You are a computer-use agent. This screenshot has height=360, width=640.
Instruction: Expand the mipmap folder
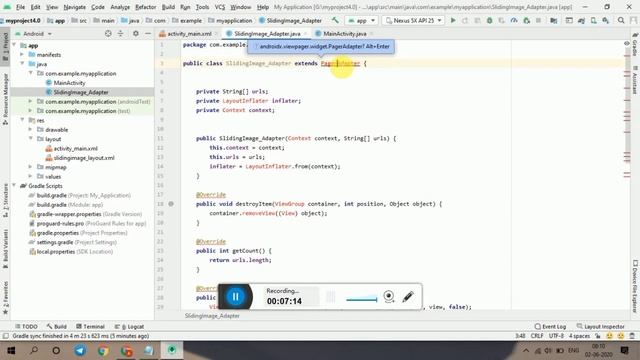30,167
